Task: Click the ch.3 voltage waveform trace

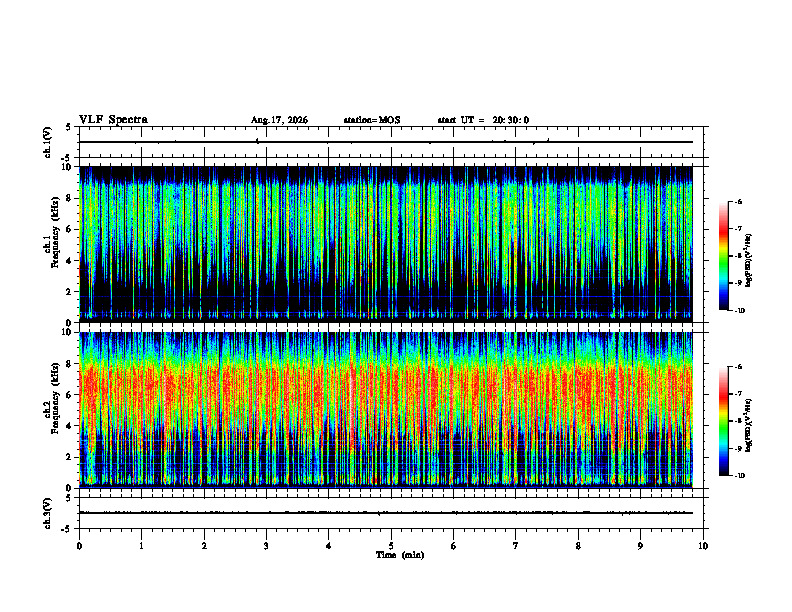Action: pos(386,513)
